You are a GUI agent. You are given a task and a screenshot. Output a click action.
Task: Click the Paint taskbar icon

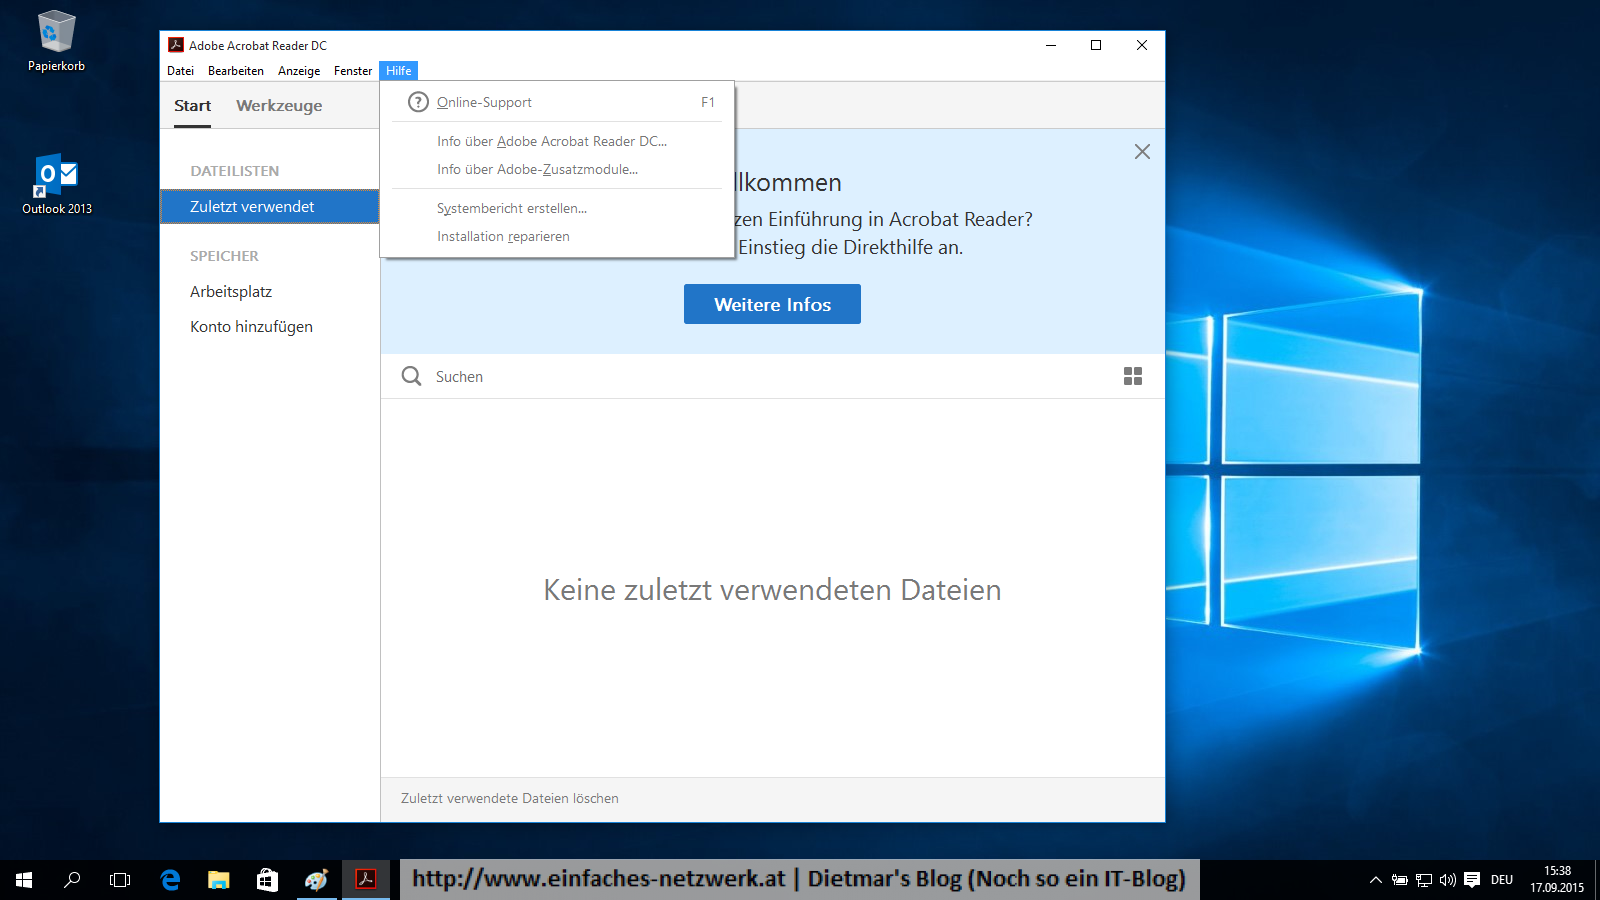pos(316,880)
